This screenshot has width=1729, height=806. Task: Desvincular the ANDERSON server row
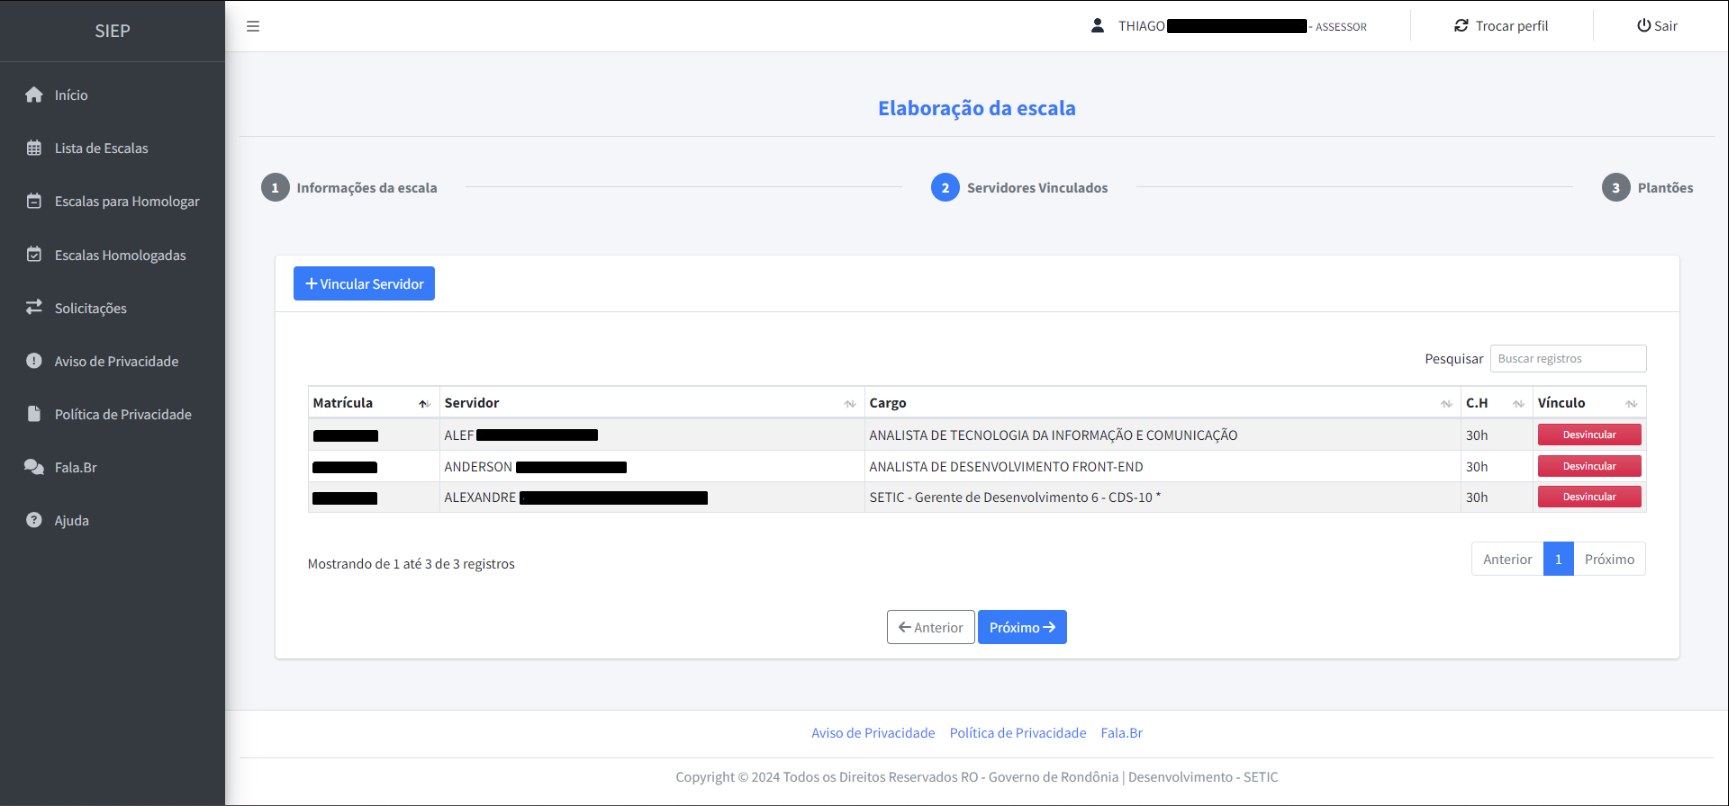pos(1589,466)
